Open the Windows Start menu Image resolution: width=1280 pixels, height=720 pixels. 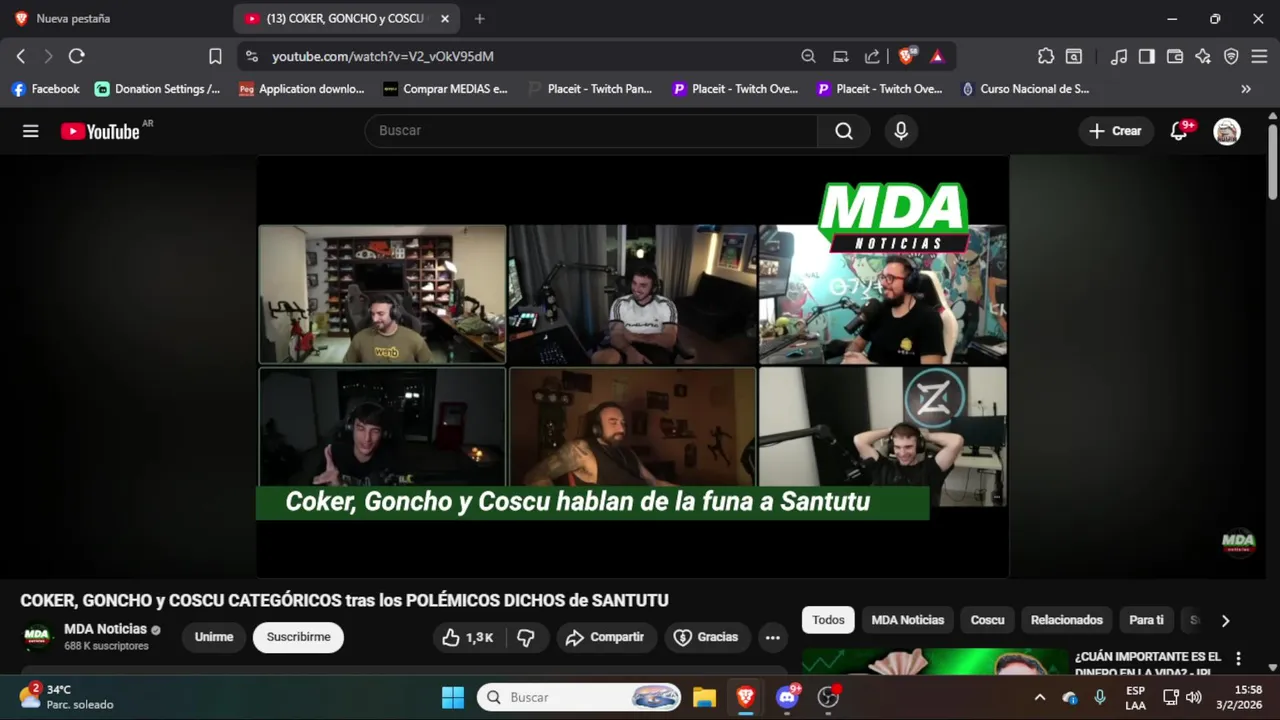[453, 697]
